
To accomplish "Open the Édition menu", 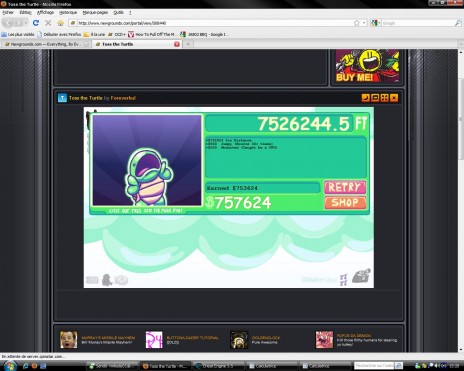I will pos(25,12).
